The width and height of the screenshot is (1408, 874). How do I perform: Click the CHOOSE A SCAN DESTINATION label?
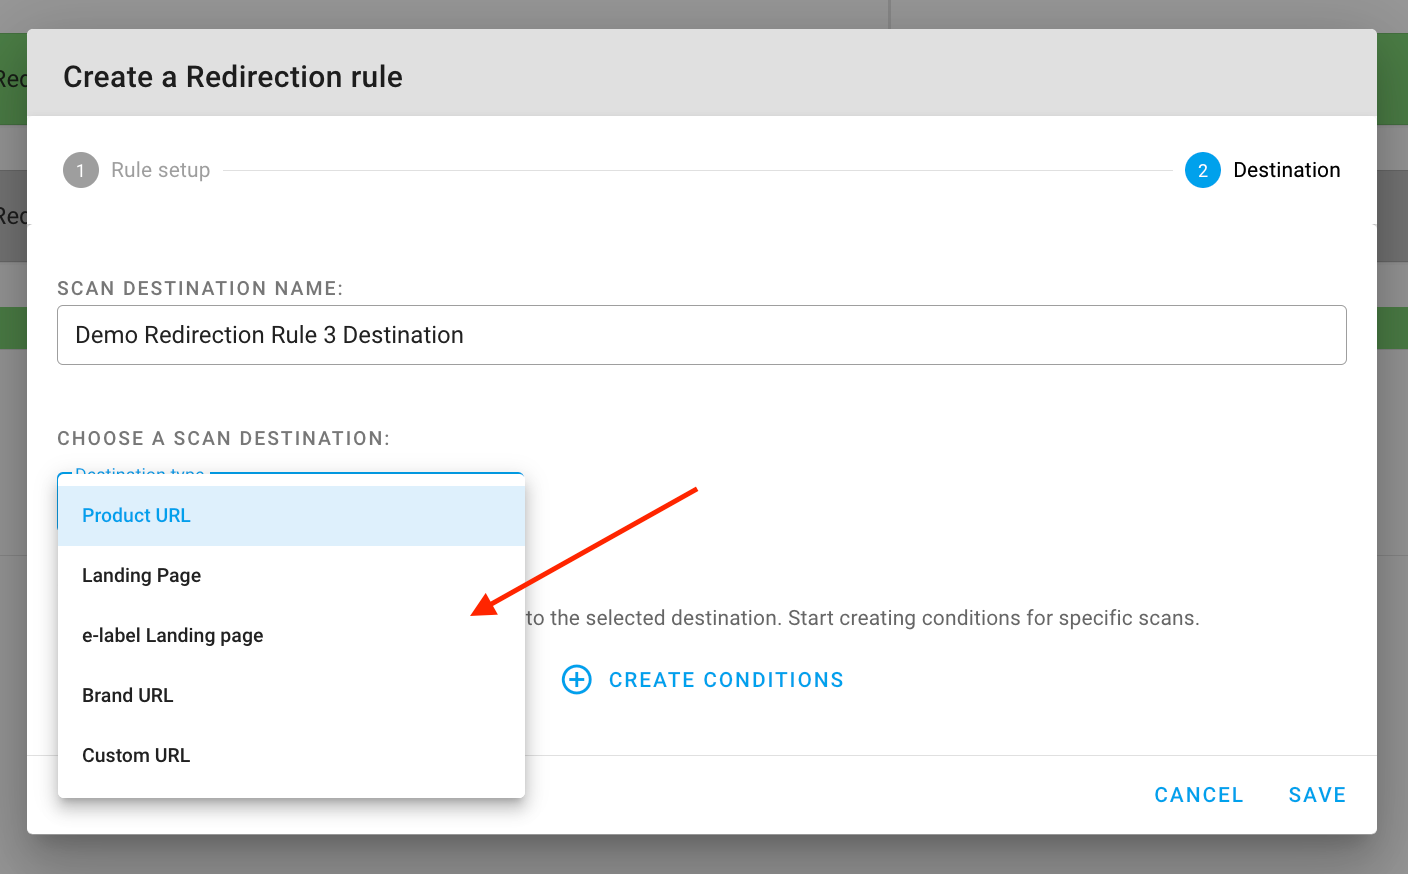tap(223, 439)
